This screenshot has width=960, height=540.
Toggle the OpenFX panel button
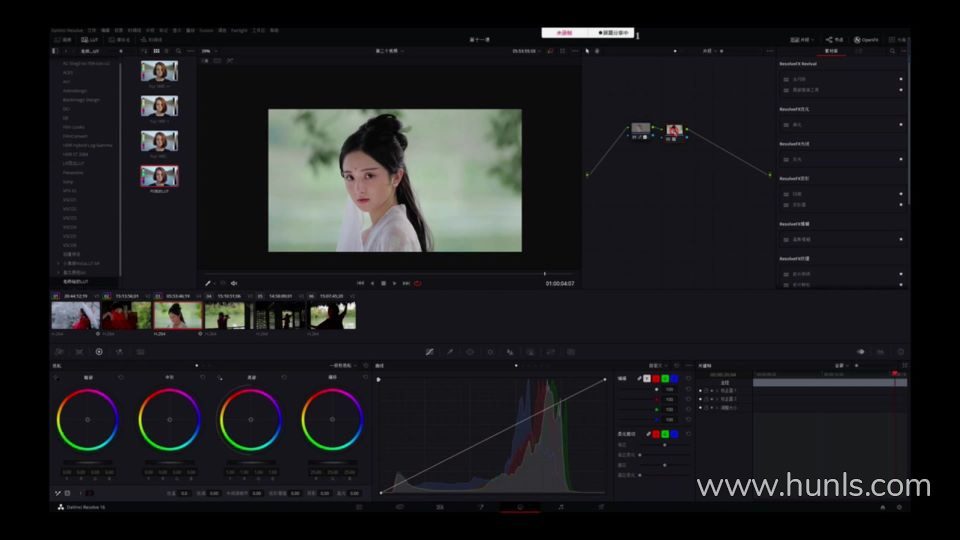pos(866,40)
